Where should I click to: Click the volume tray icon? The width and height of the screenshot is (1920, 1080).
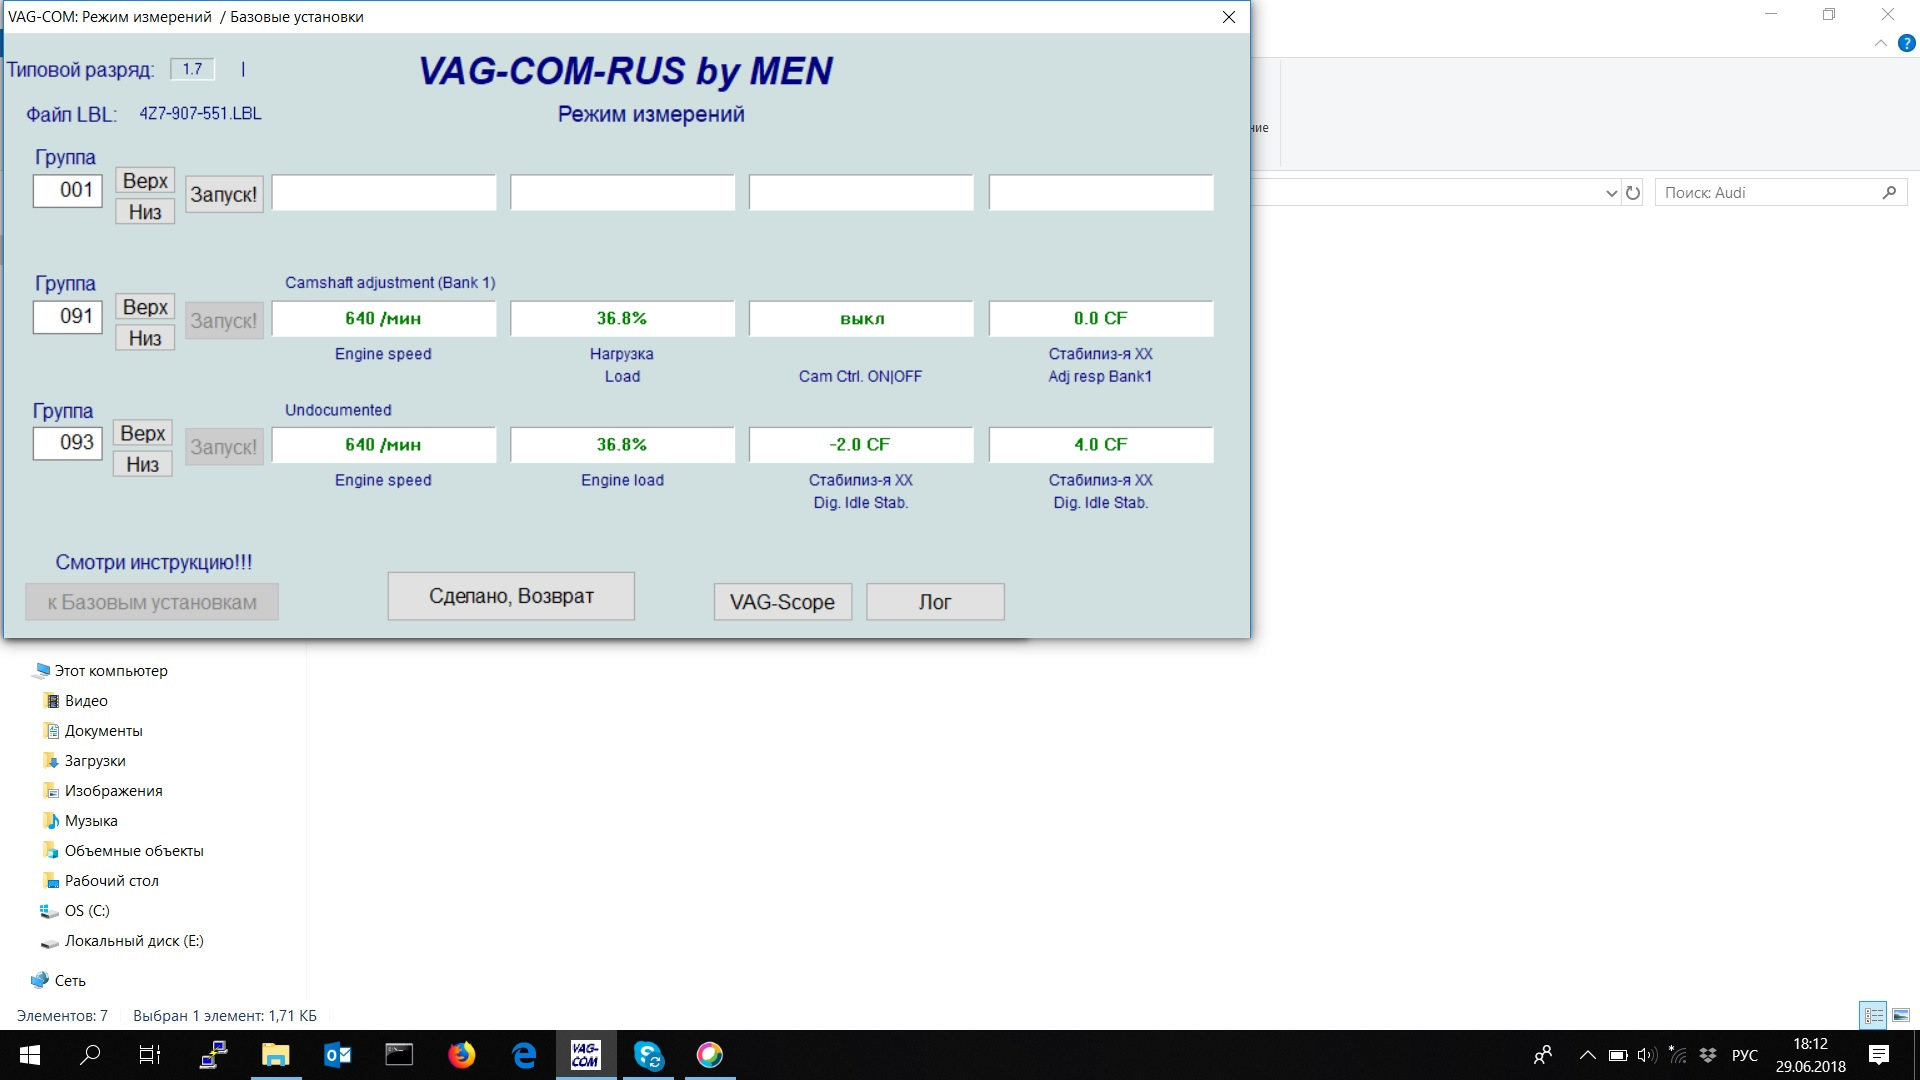click(x=1646, y=1055)
